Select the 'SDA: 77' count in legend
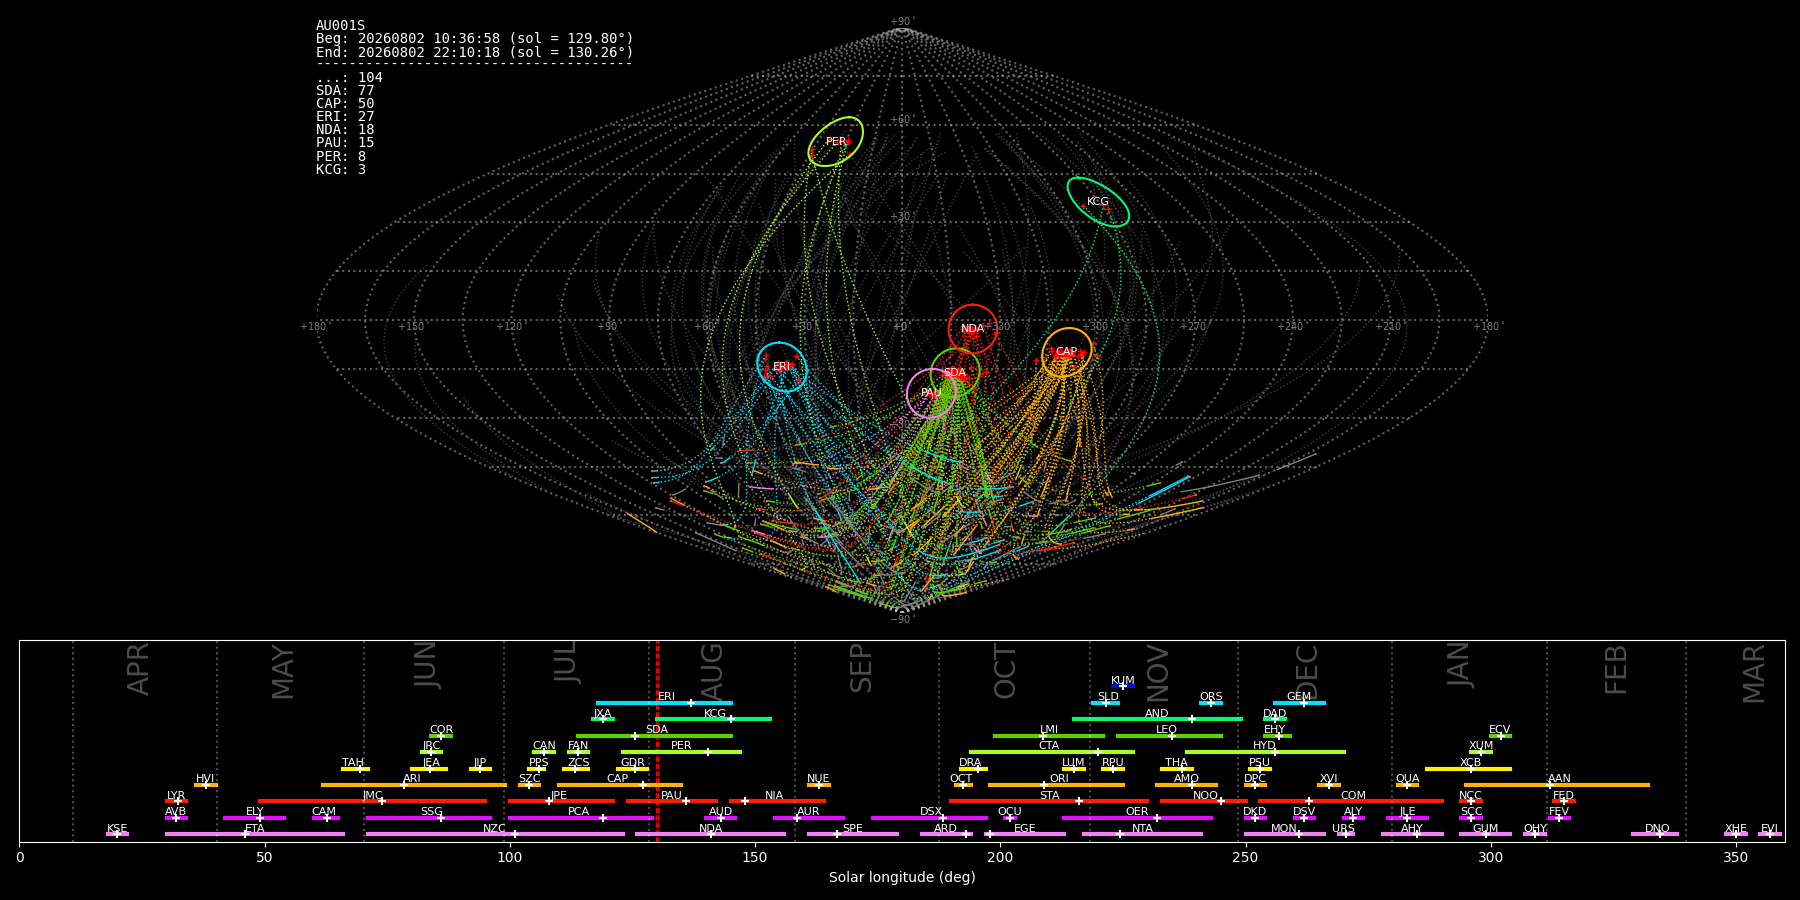 345,91
